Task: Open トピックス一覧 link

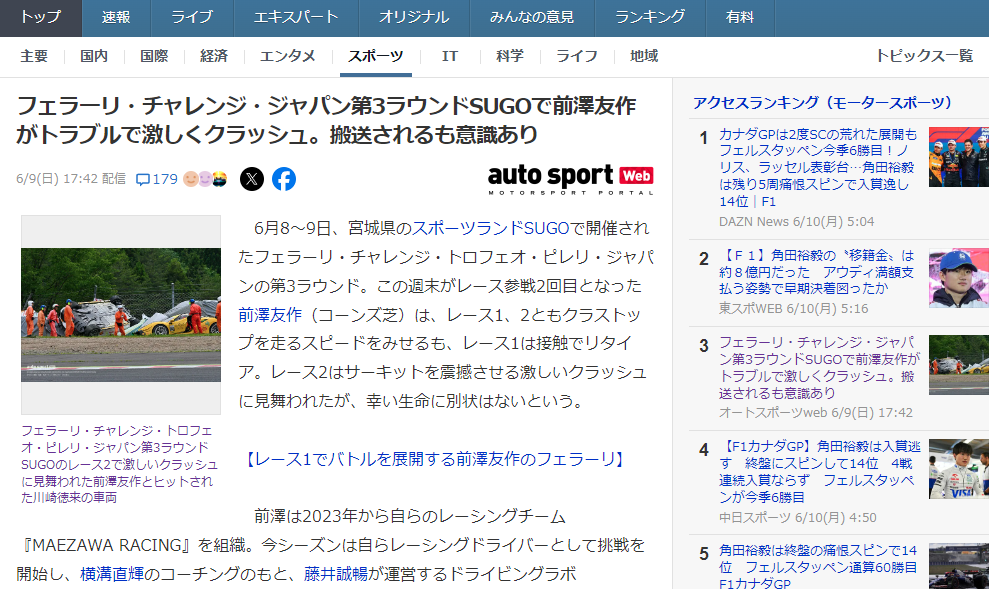Action: click(x=925, y=56)
